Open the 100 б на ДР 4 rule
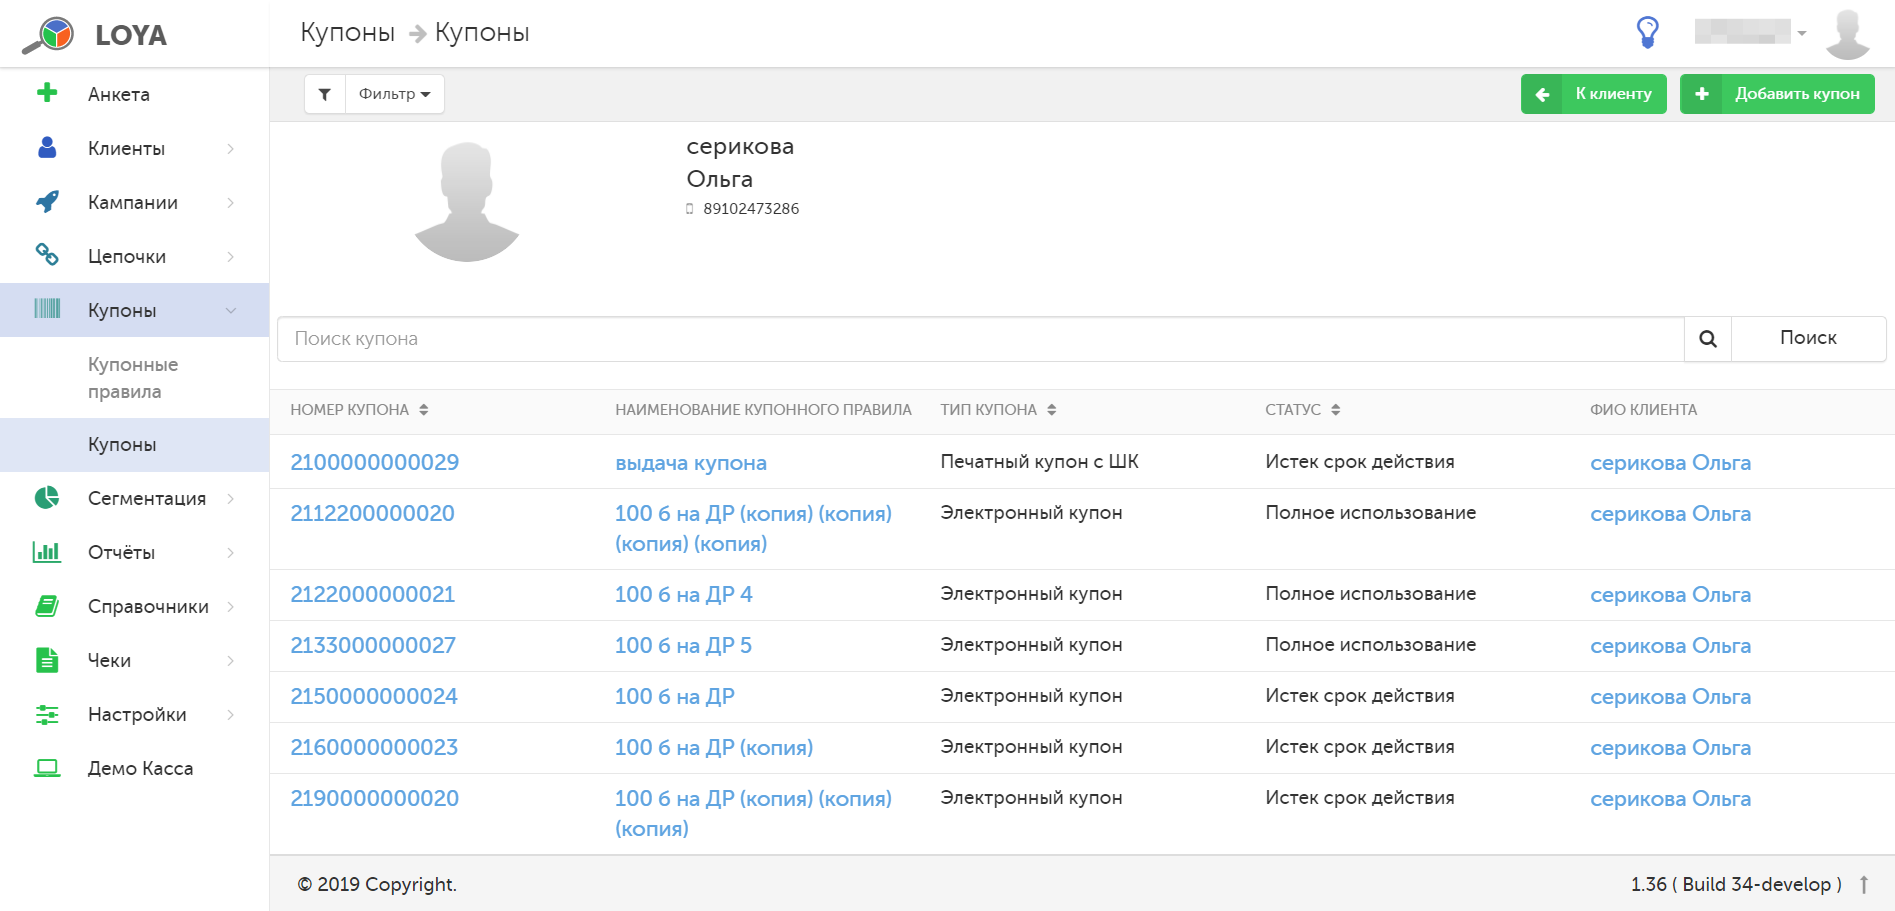Viewport: 1895px width, 911px height. coord(684,594)
